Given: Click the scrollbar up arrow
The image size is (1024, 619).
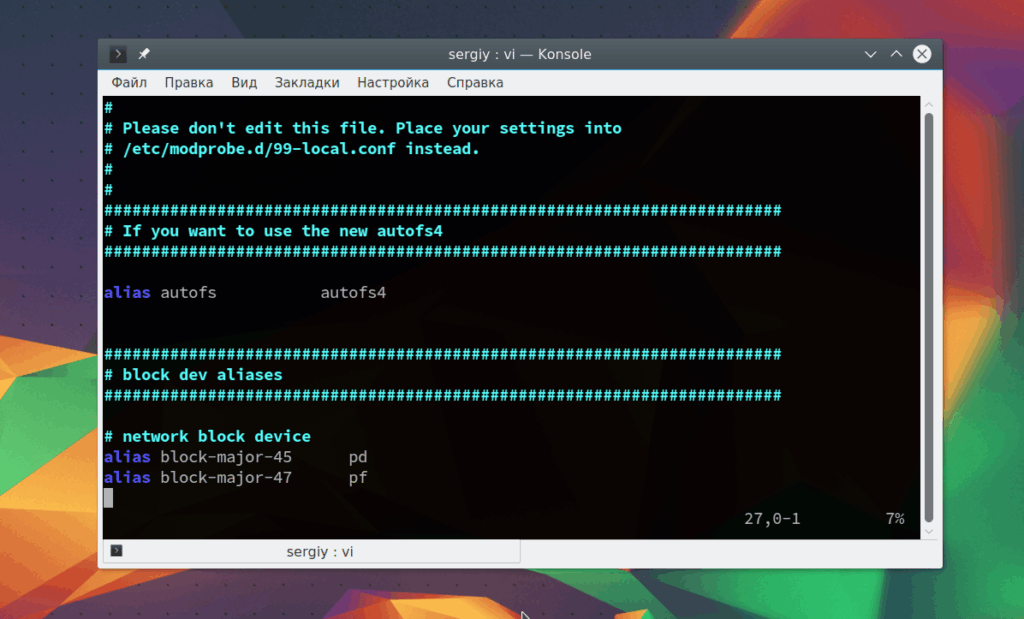Looking at the screenshot, I should (929, 104).
